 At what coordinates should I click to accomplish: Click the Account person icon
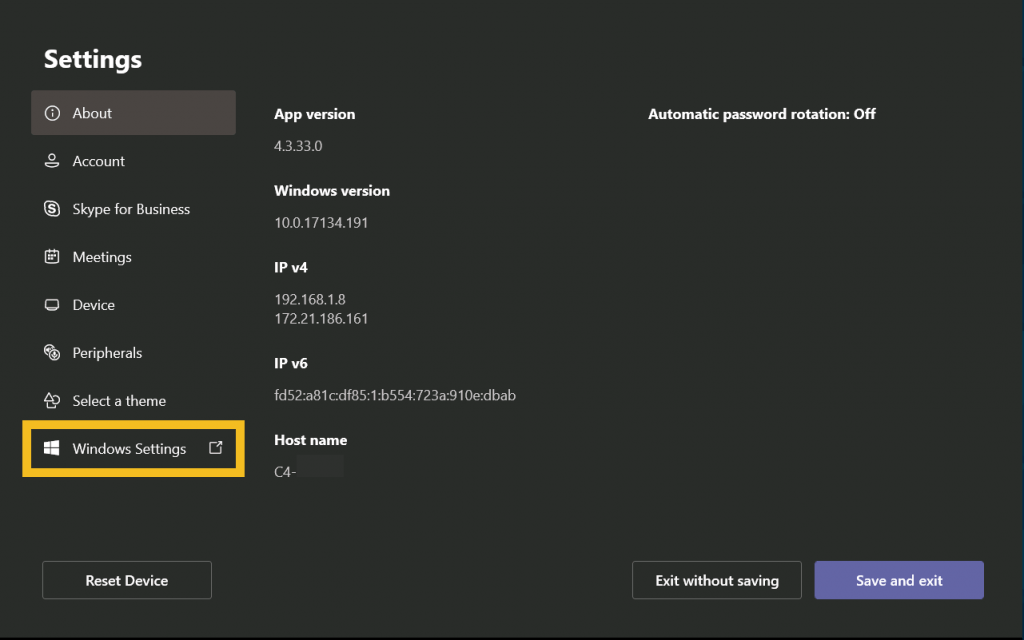point(52,161)
